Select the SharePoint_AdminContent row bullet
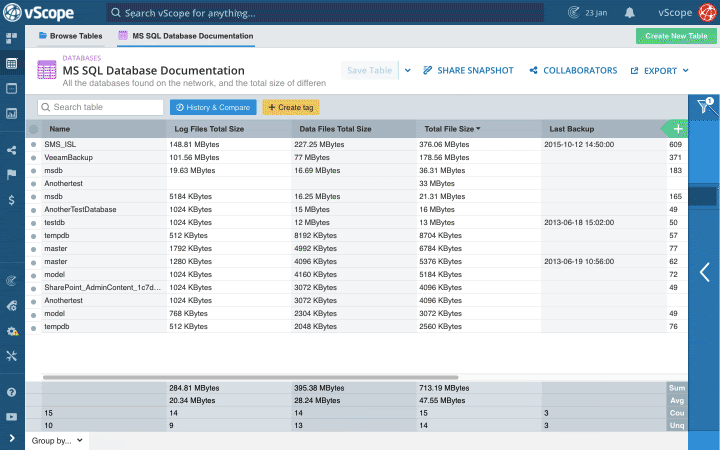The height and width of the screenshot is (450, 720). click(x=34, y=288)
